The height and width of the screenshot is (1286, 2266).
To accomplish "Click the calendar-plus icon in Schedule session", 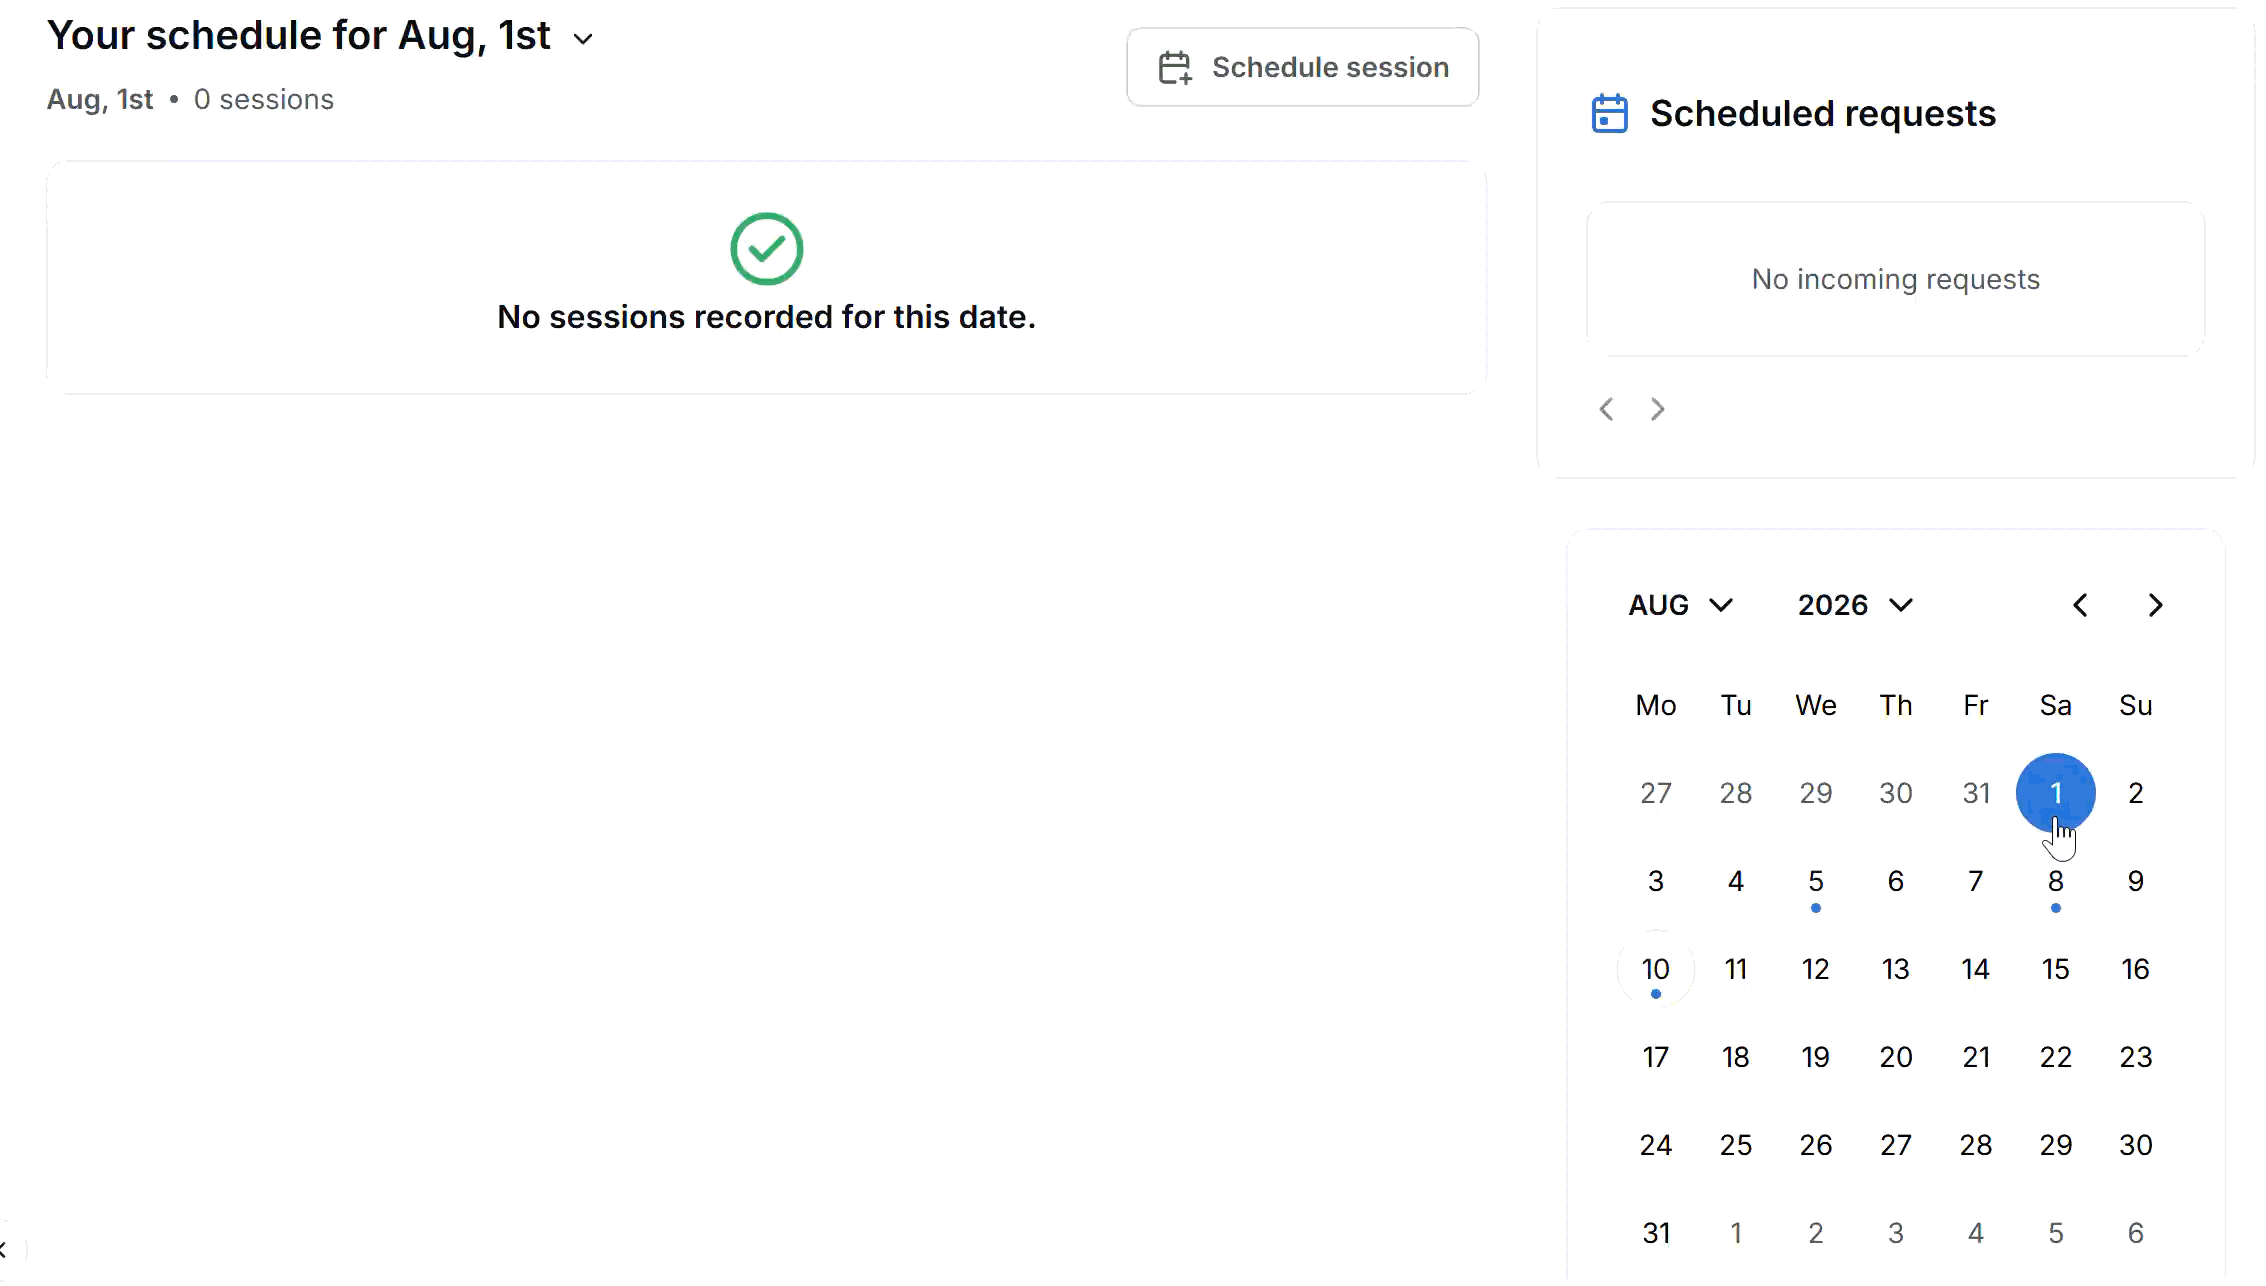I will tap(1175, 68).
